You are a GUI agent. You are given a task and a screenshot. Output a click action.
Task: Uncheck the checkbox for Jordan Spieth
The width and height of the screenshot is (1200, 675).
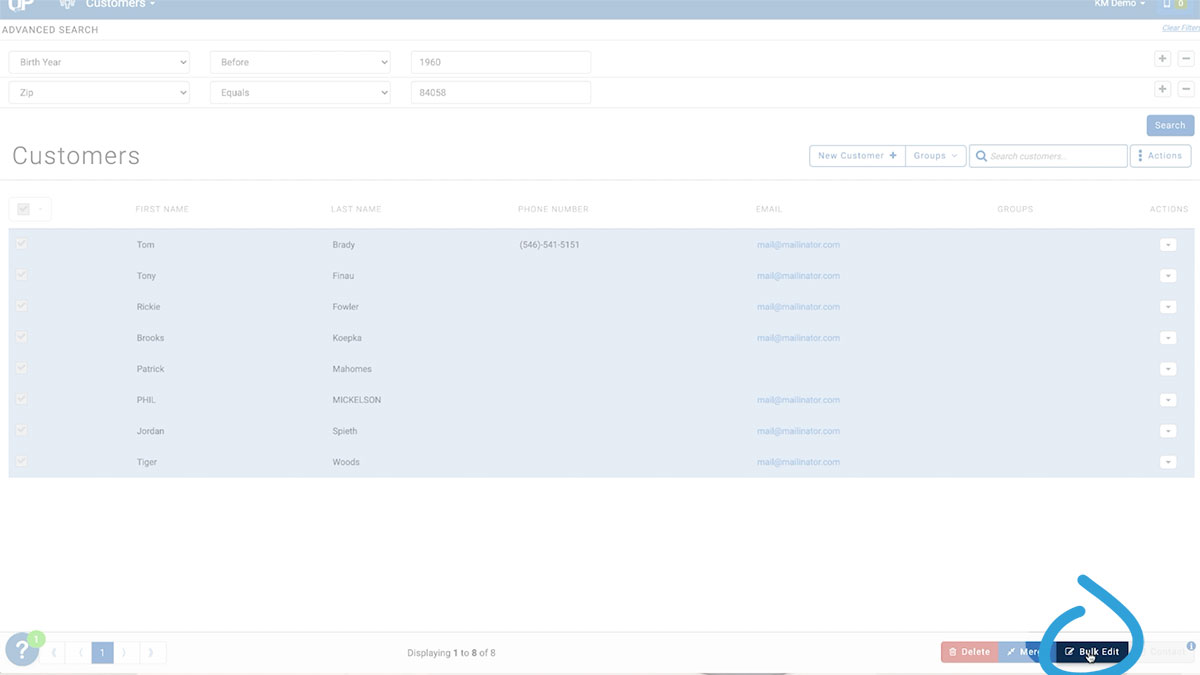(x=21, y=430)
